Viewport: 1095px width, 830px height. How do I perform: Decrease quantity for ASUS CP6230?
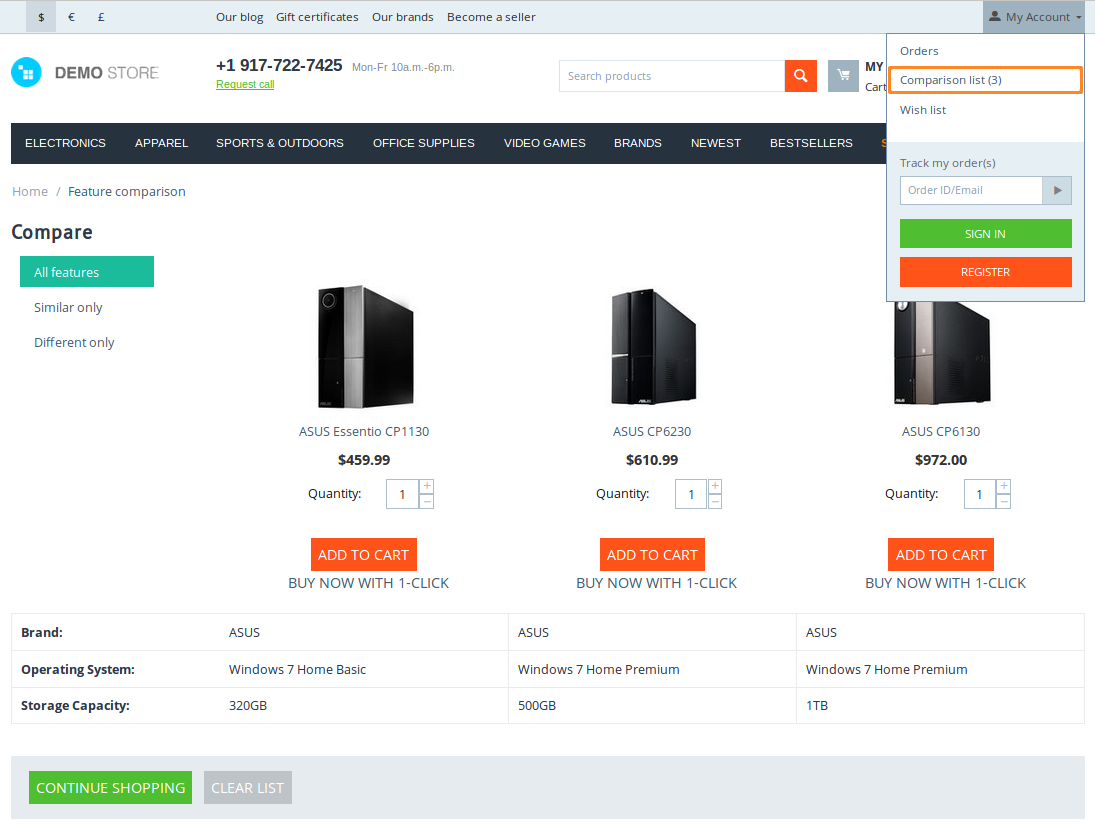(715, 501)
